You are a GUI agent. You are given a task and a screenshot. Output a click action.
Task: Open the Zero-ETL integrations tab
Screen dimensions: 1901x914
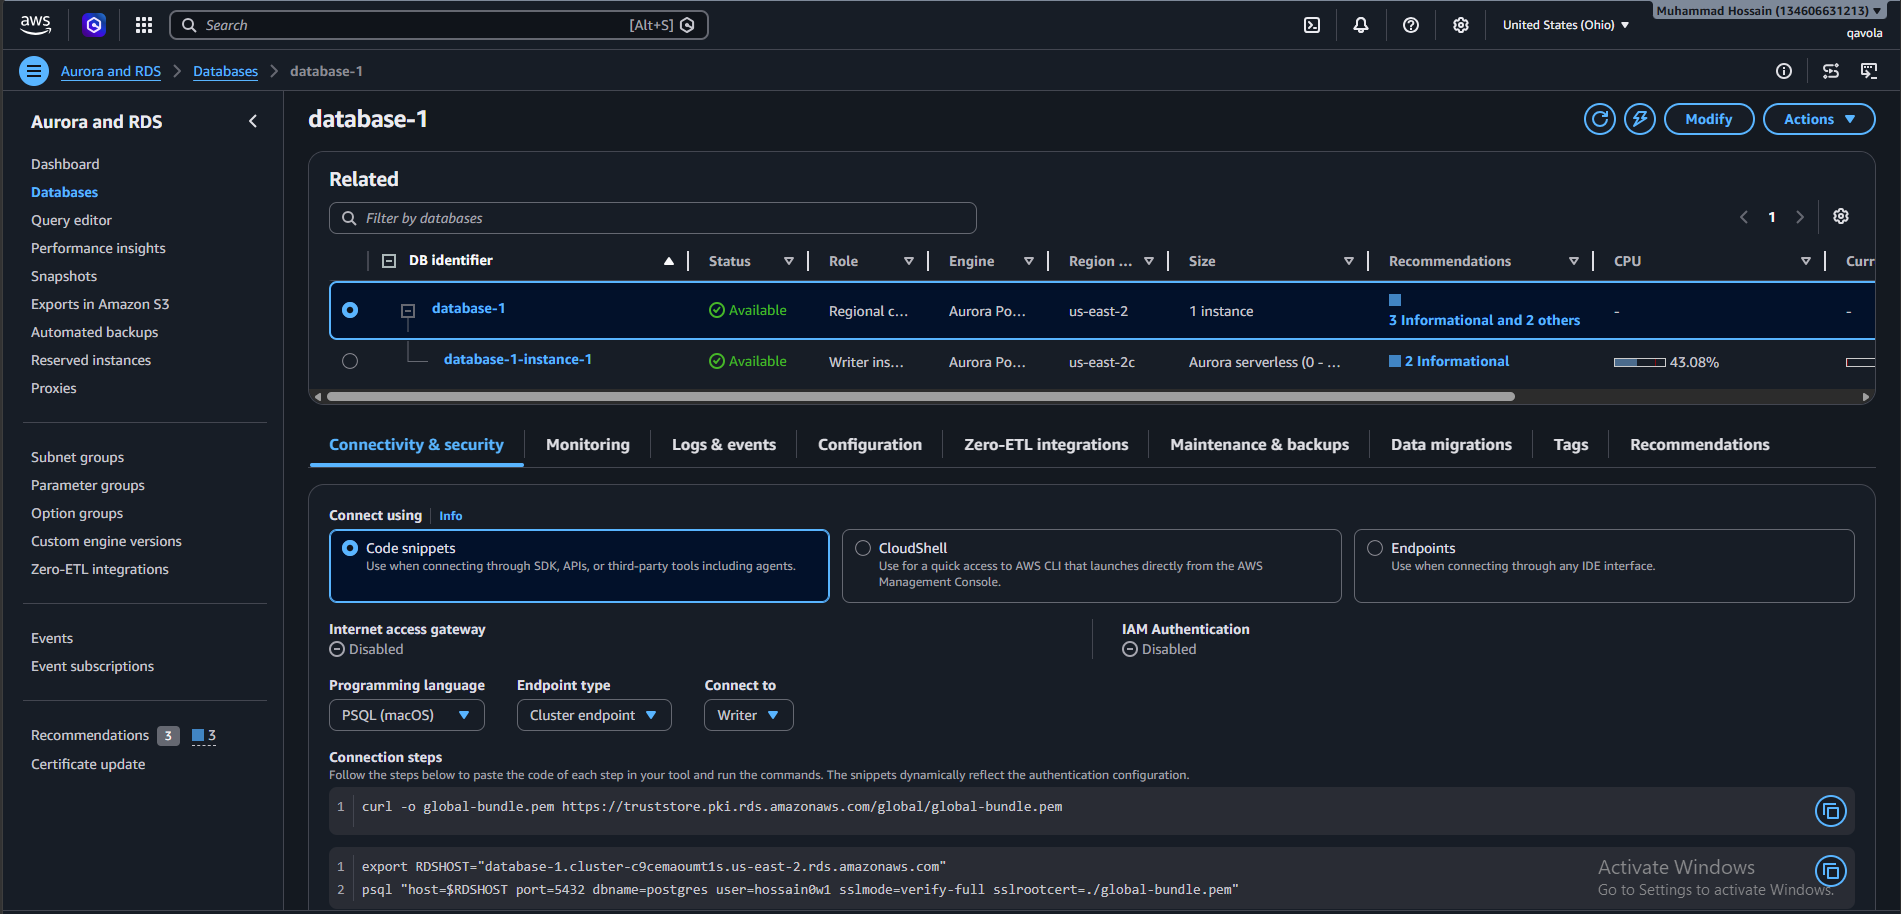pyautogui.click(x=1046, y=445)
